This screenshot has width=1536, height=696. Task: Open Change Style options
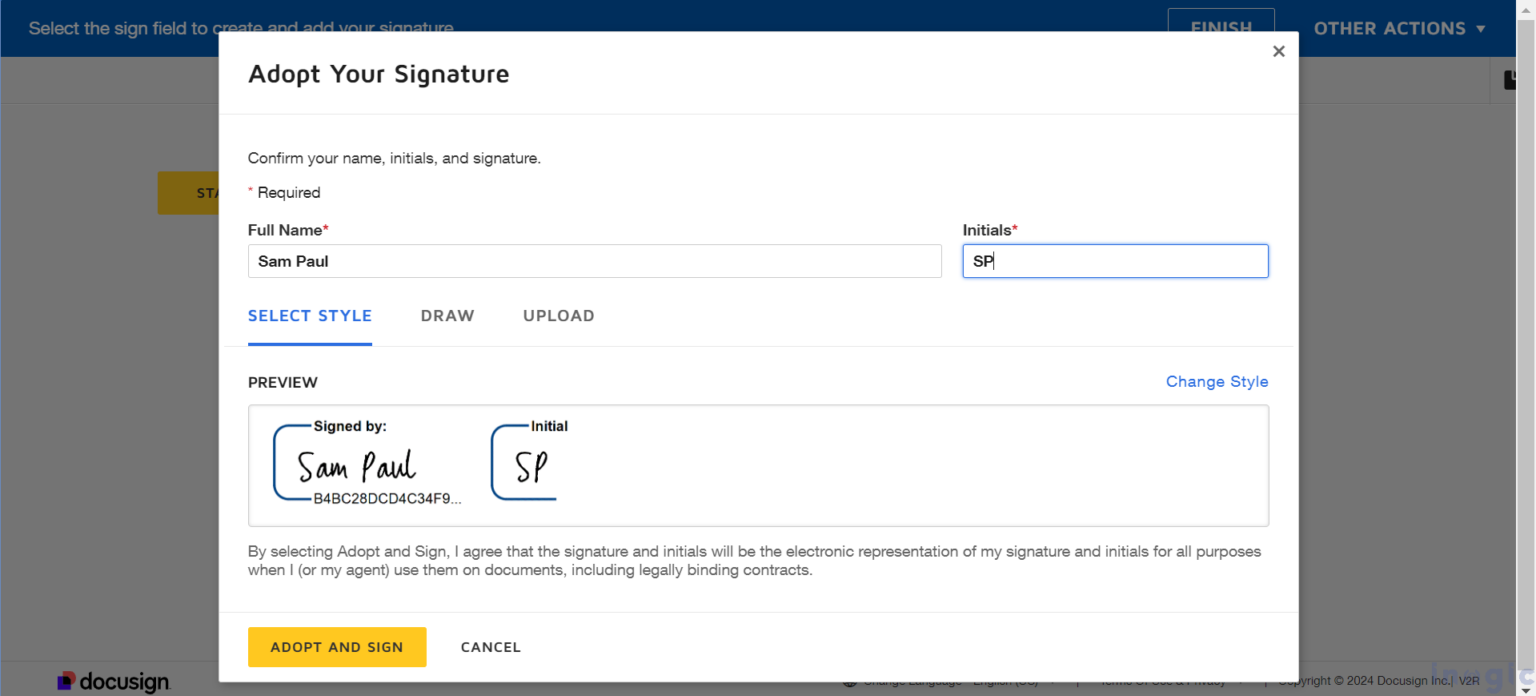coord(1217,381)
